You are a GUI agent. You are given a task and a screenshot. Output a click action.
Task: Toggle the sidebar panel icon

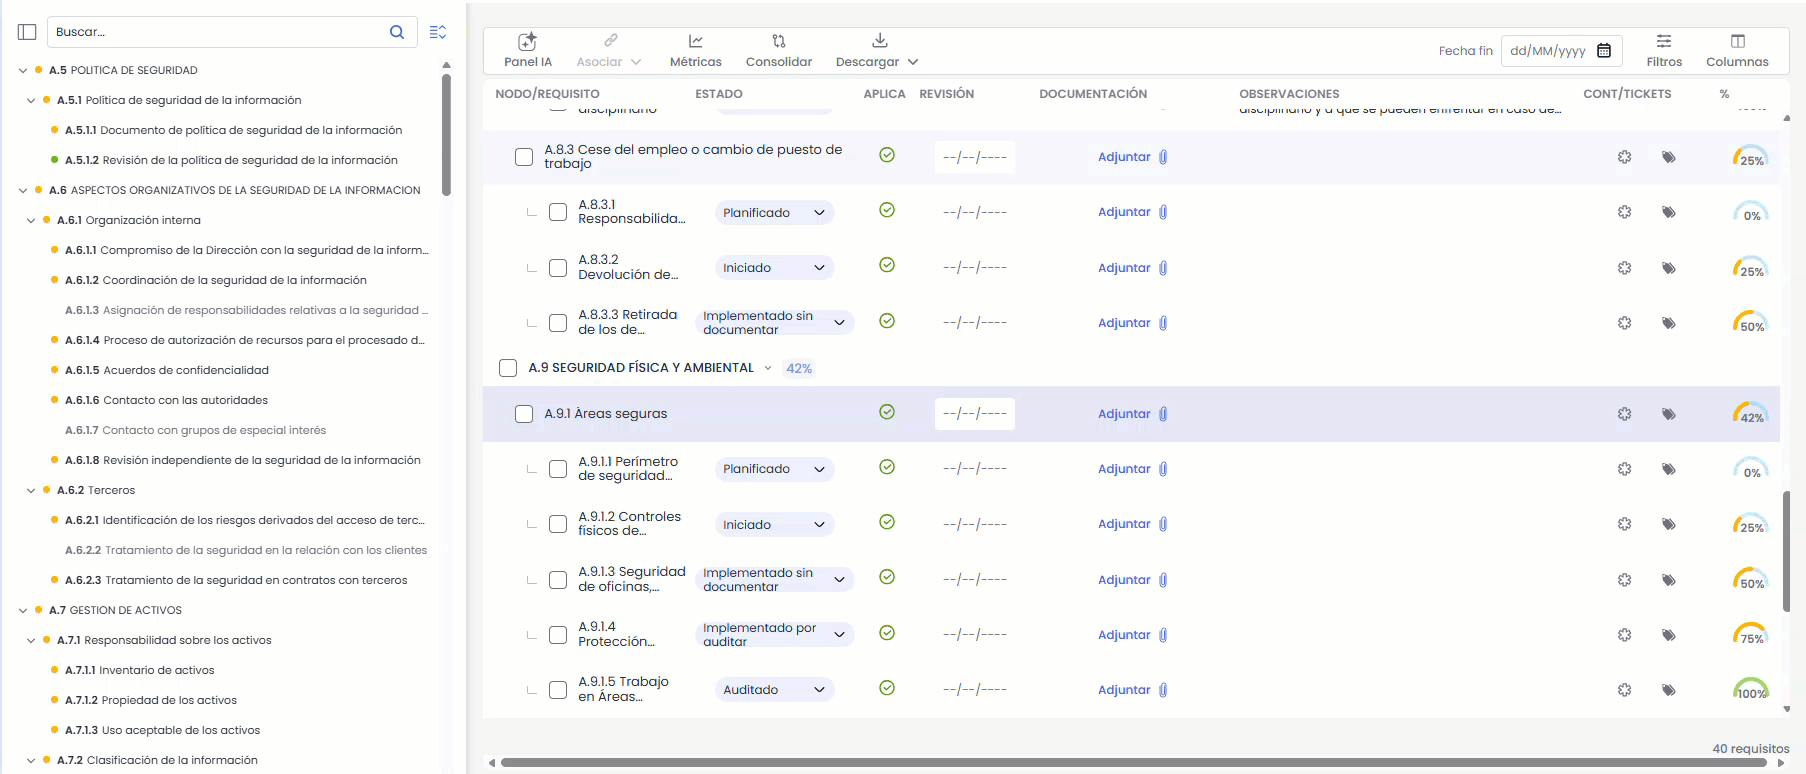pos(27,32)
